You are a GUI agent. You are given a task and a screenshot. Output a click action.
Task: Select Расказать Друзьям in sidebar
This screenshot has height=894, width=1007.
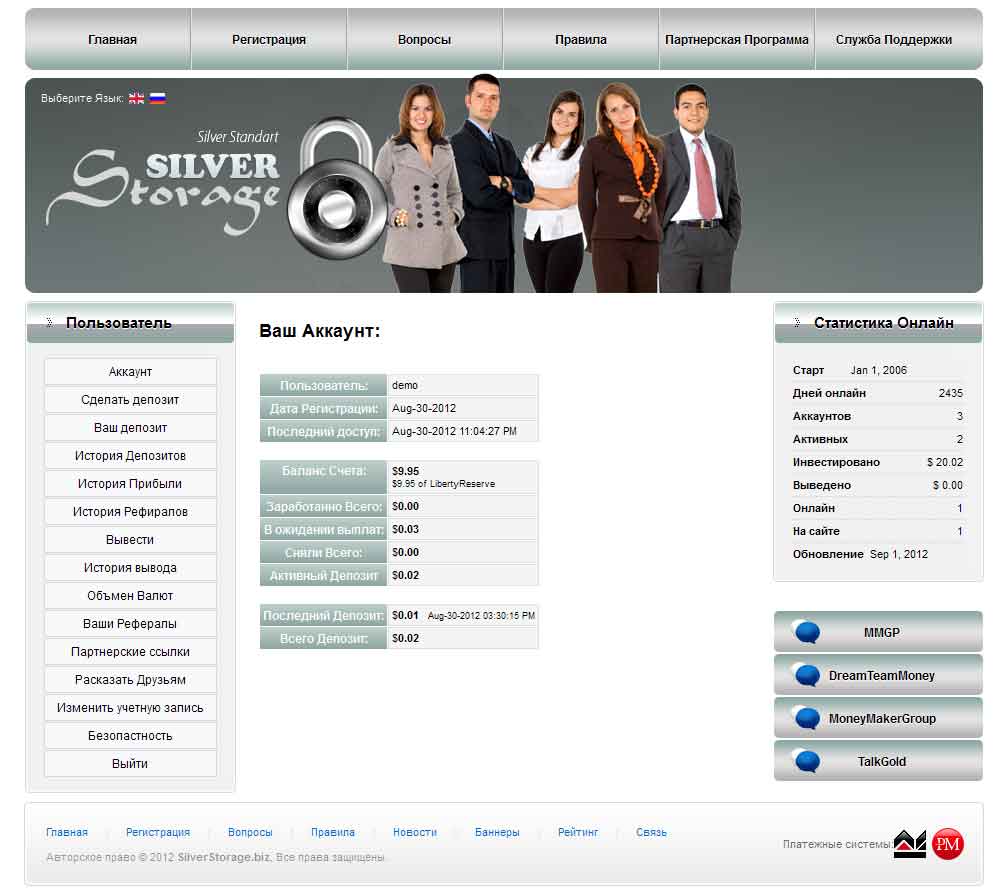tap(130, 679)
